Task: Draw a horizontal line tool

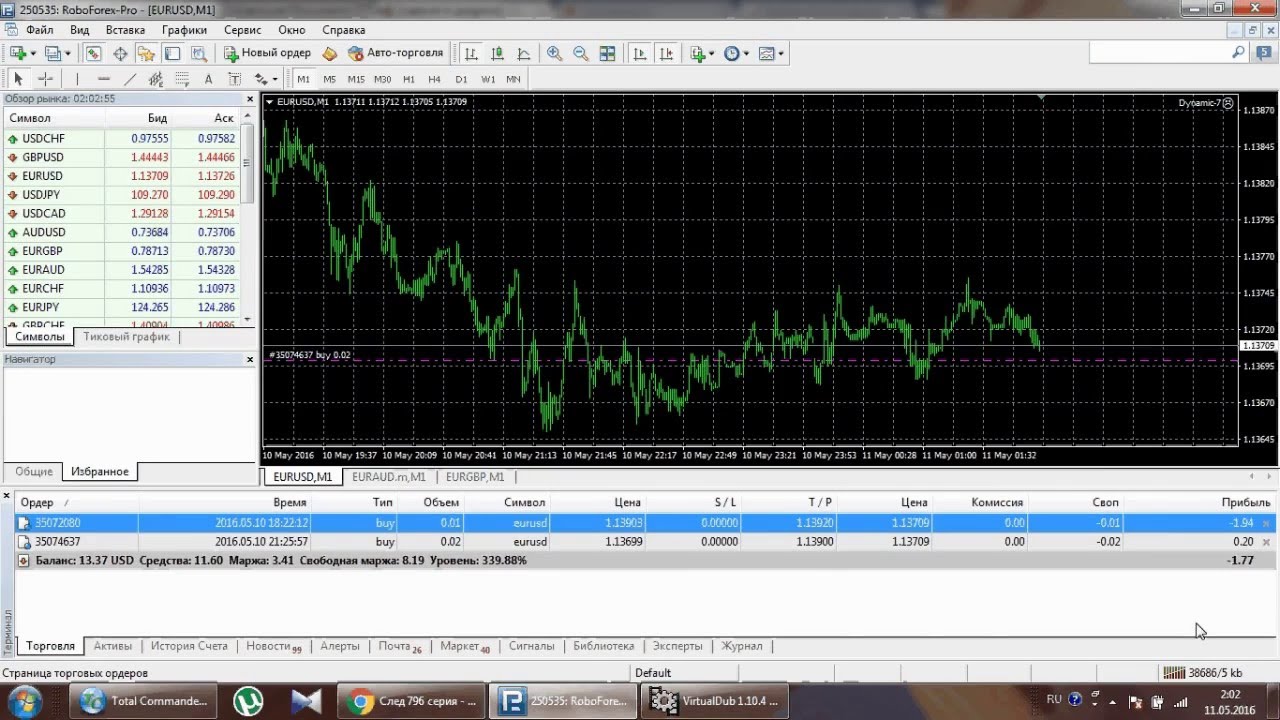Action: [104, 79]
